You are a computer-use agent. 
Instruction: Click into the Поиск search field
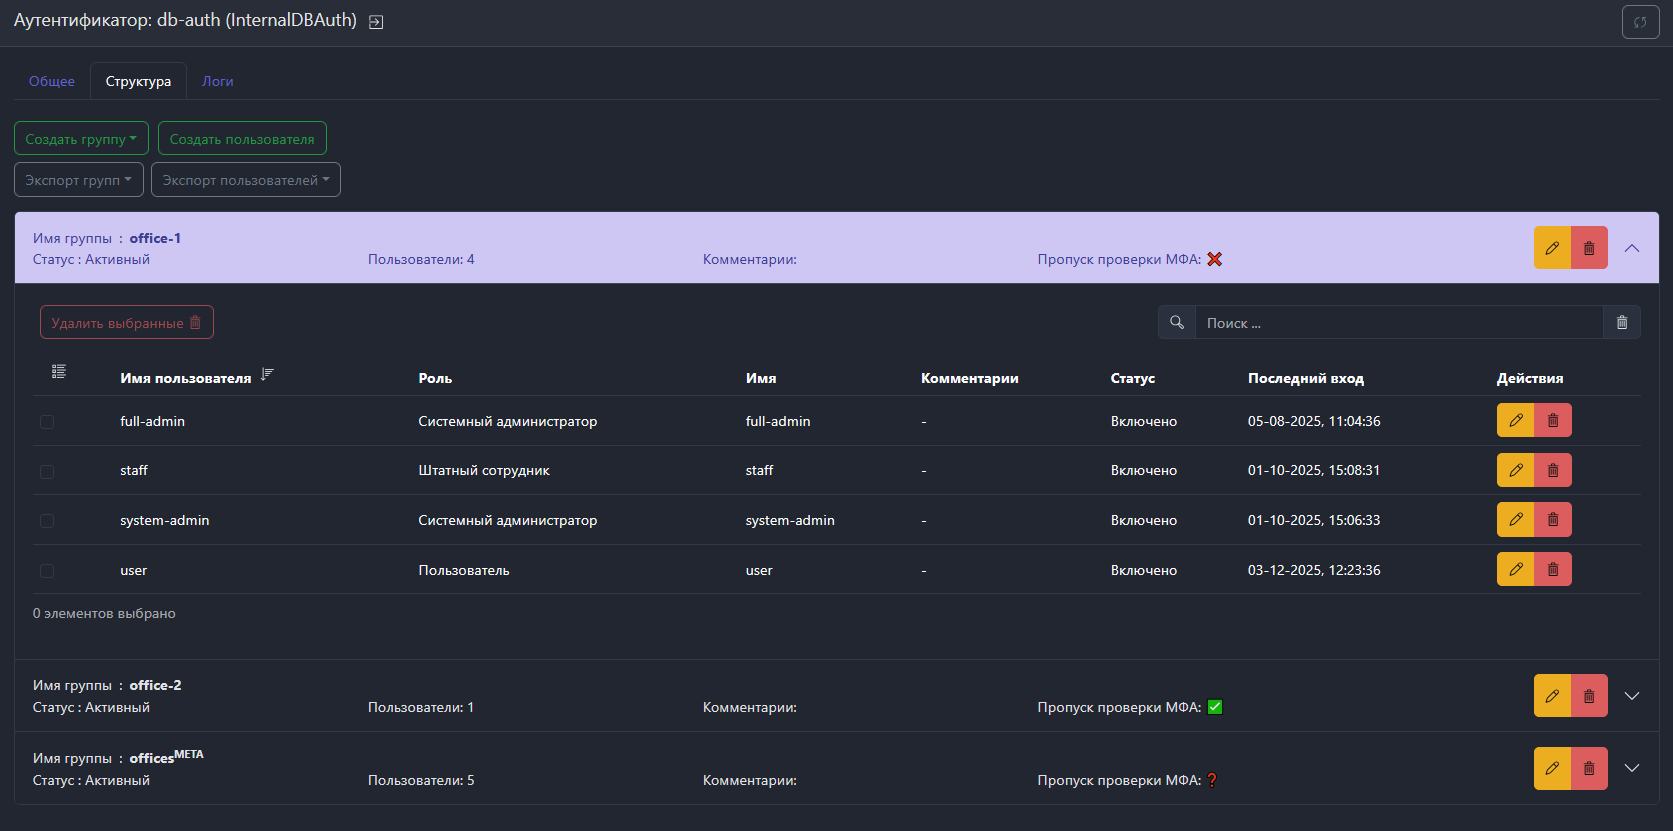[x=1398, y=323]
